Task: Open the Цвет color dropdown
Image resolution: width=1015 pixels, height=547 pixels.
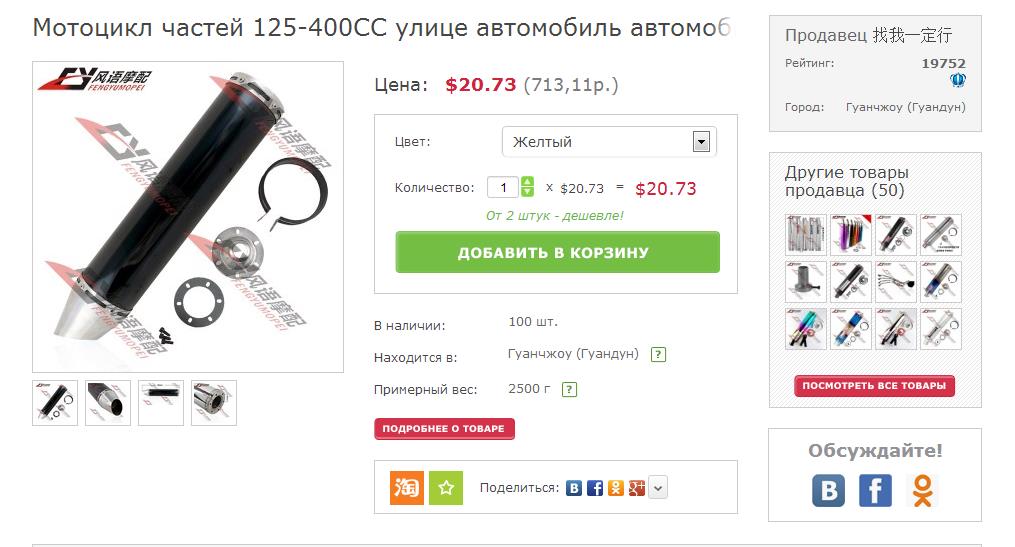Action: 609,142
